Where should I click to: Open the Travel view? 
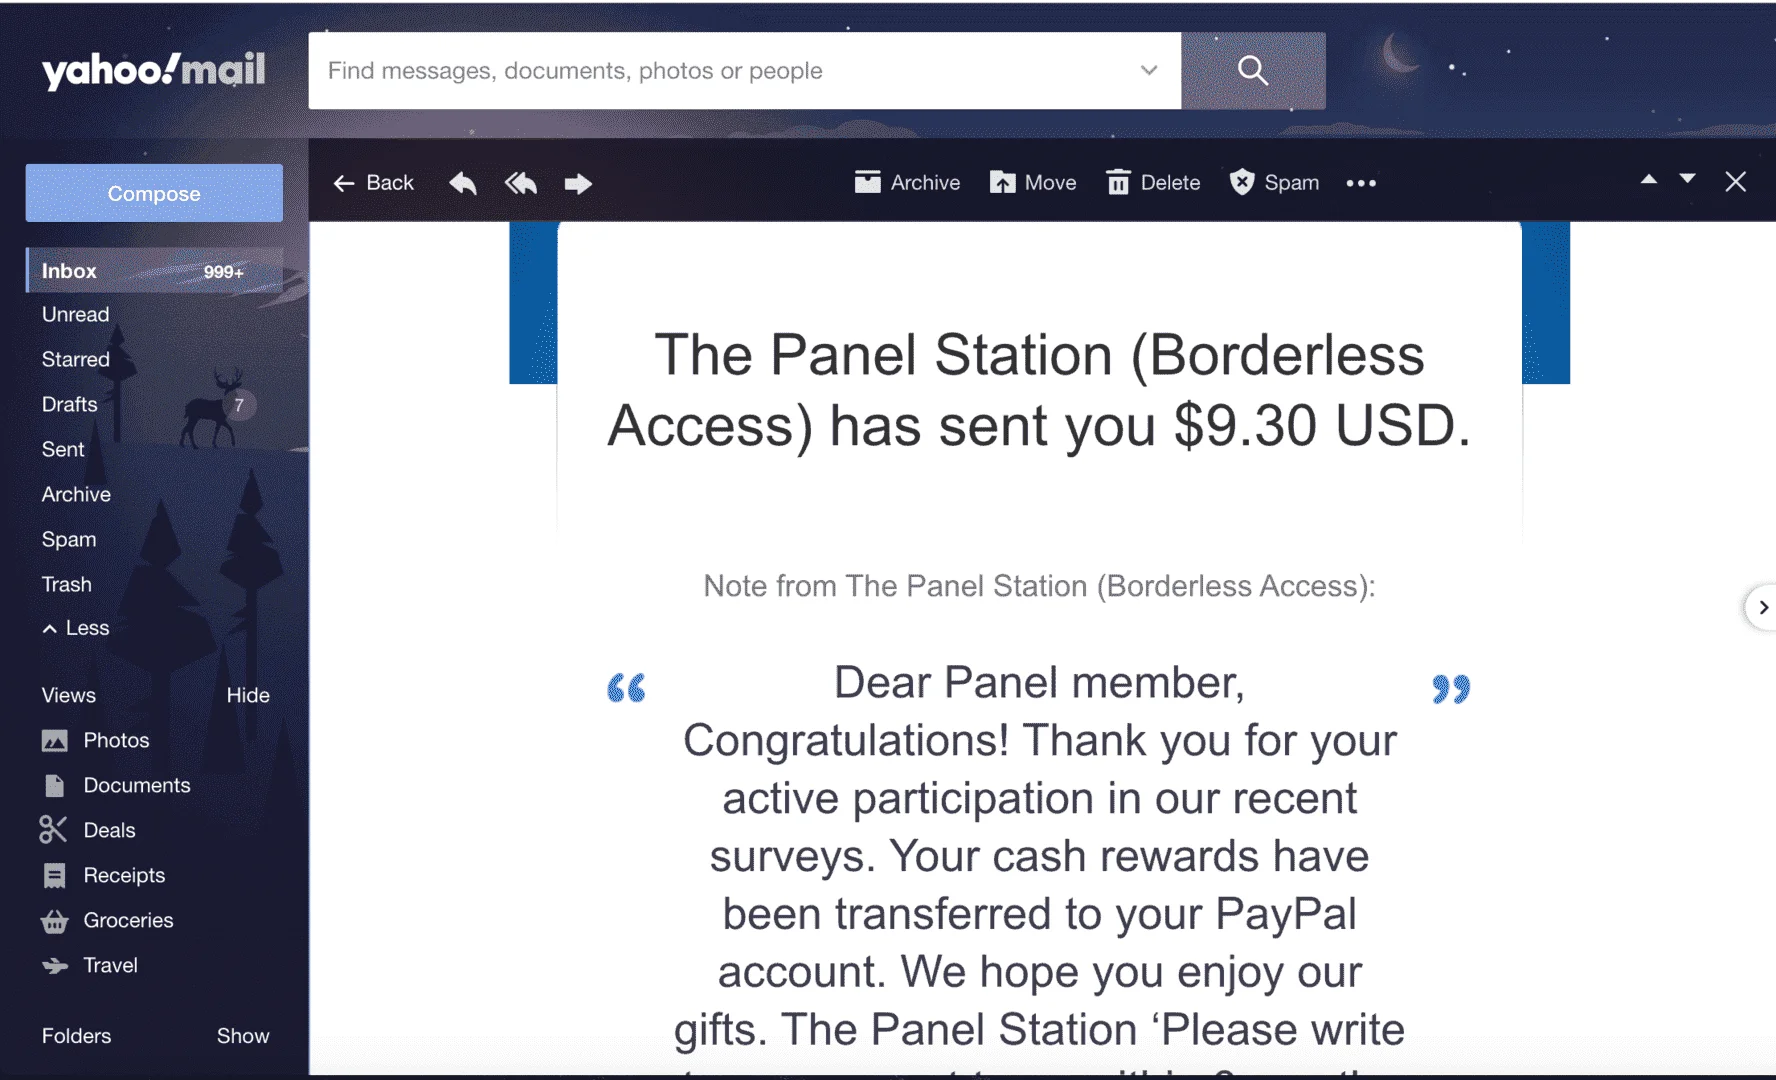pyautogui.click(x=90, y=966)
